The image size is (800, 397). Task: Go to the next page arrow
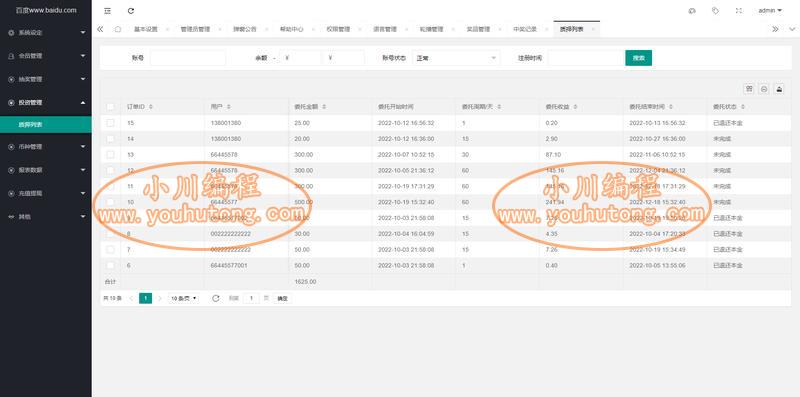coord(160,299)
